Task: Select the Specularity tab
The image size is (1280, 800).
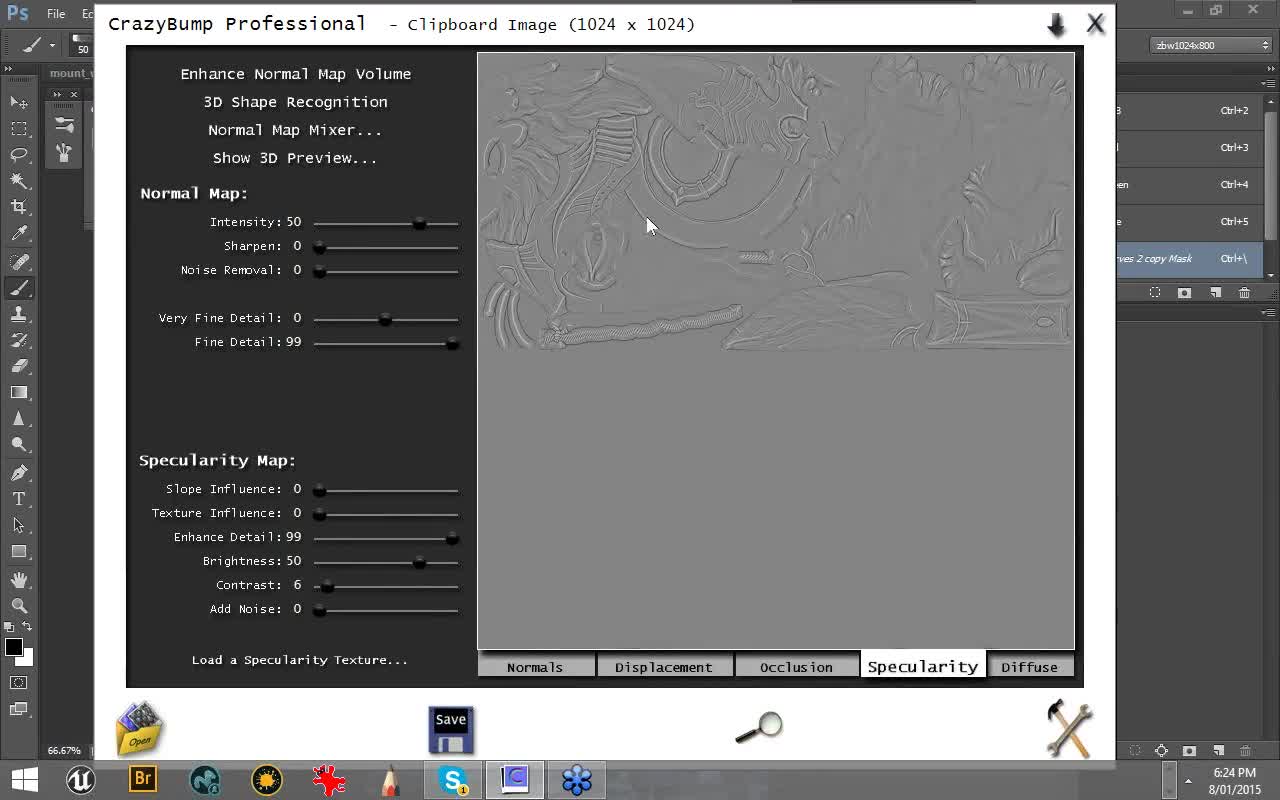Action: click(x=923, y=666)
